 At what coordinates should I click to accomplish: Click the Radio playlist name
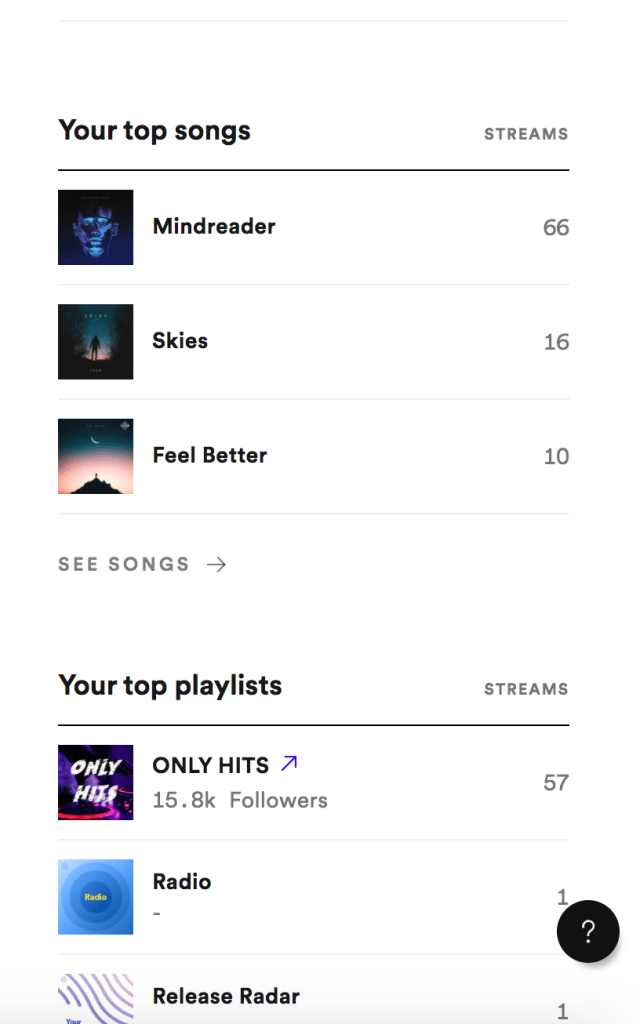[182, 881]
